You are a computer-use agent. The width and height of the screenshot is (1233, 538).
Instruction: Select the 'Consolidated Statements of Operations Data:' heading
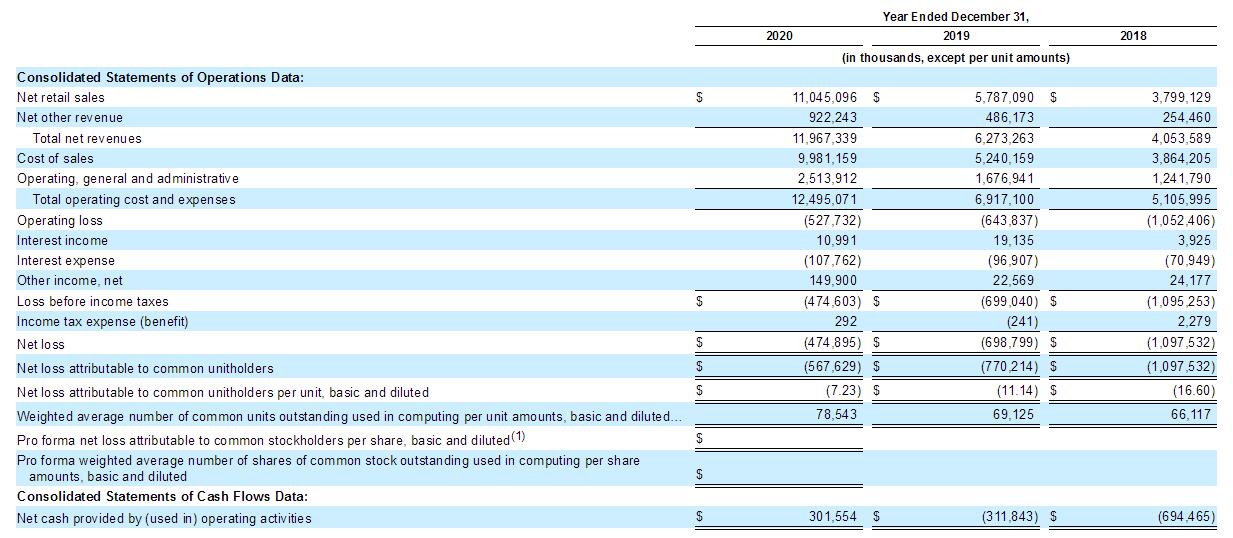[x=161, y=78]
